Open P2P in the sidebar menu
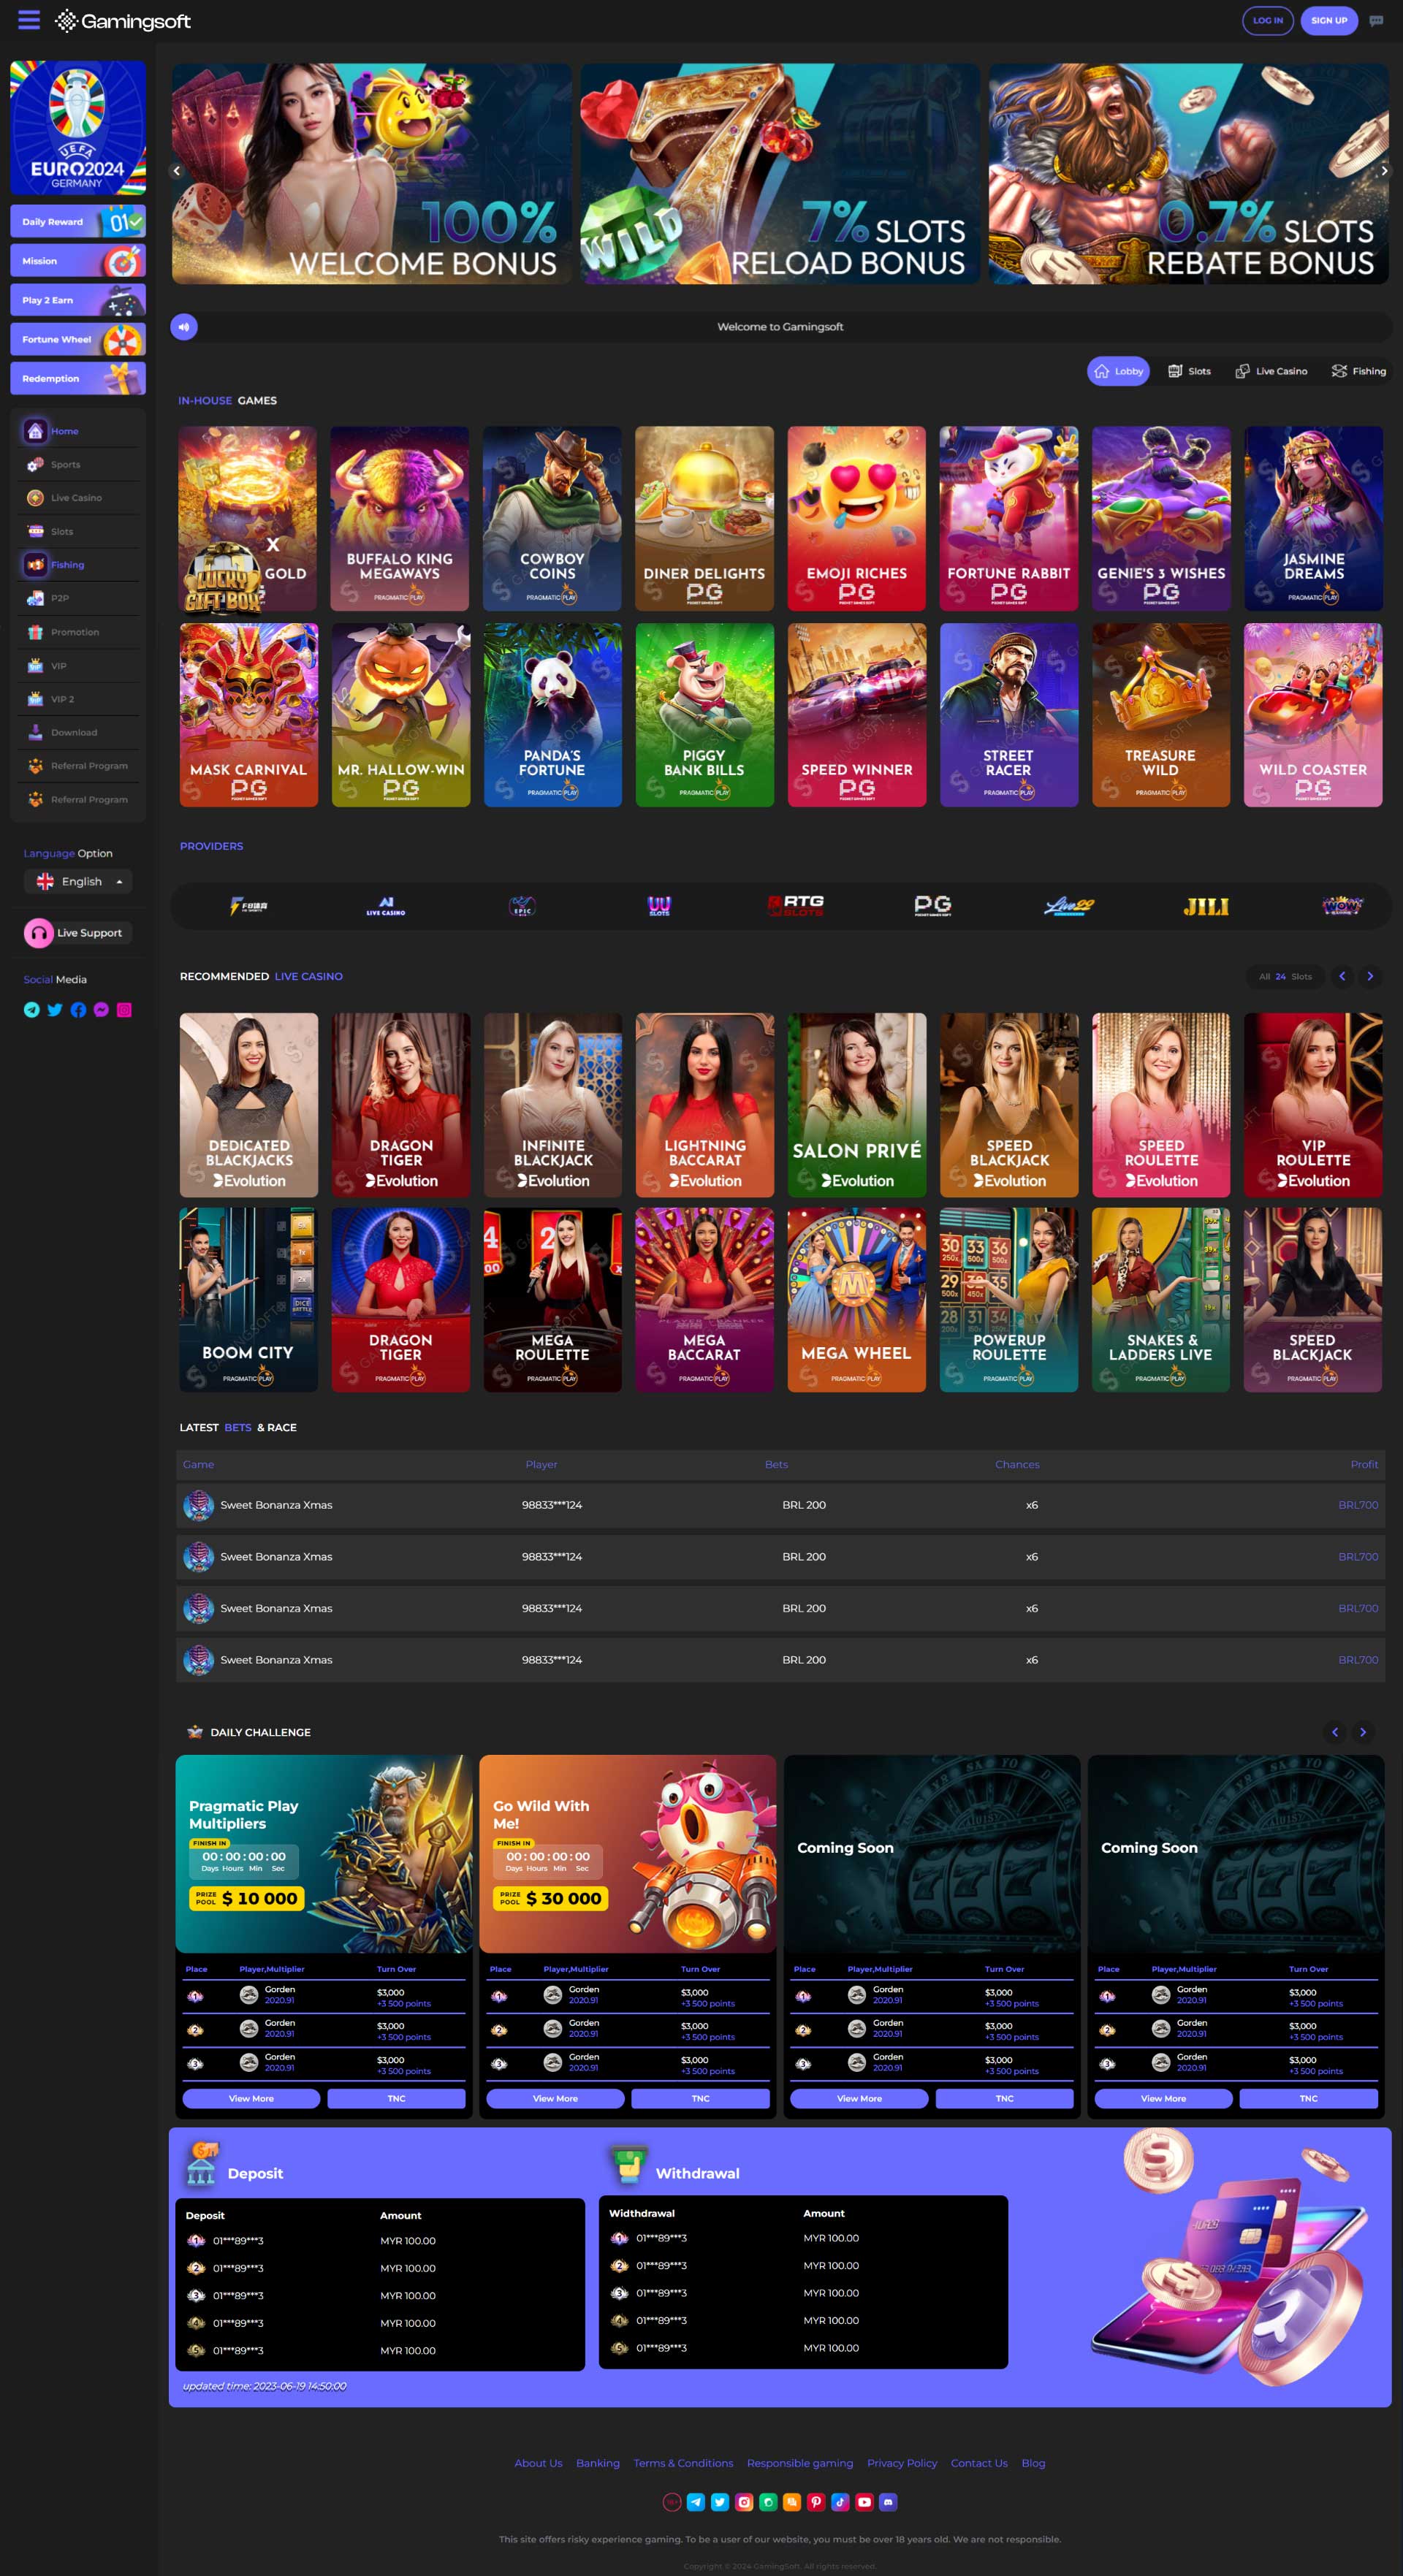This screenshot has height=2576, width=1403. point(78,598)
